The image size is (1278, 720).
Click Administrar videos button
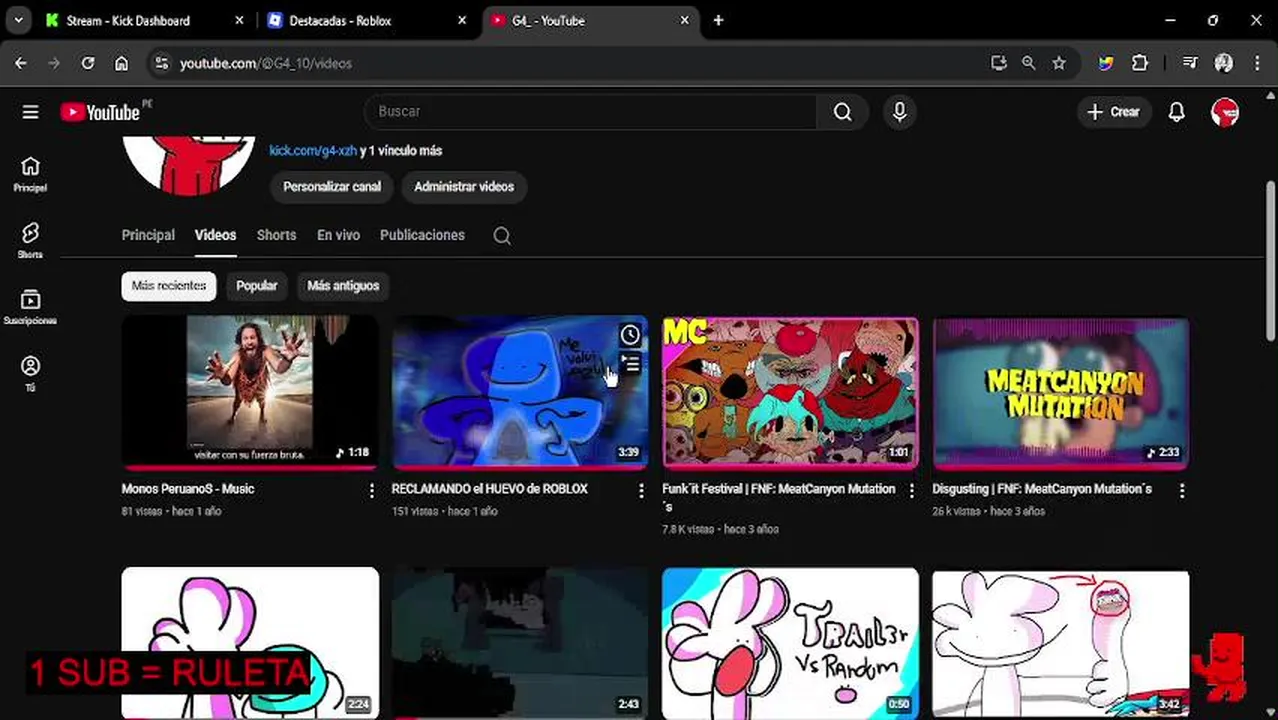point(464,187)
